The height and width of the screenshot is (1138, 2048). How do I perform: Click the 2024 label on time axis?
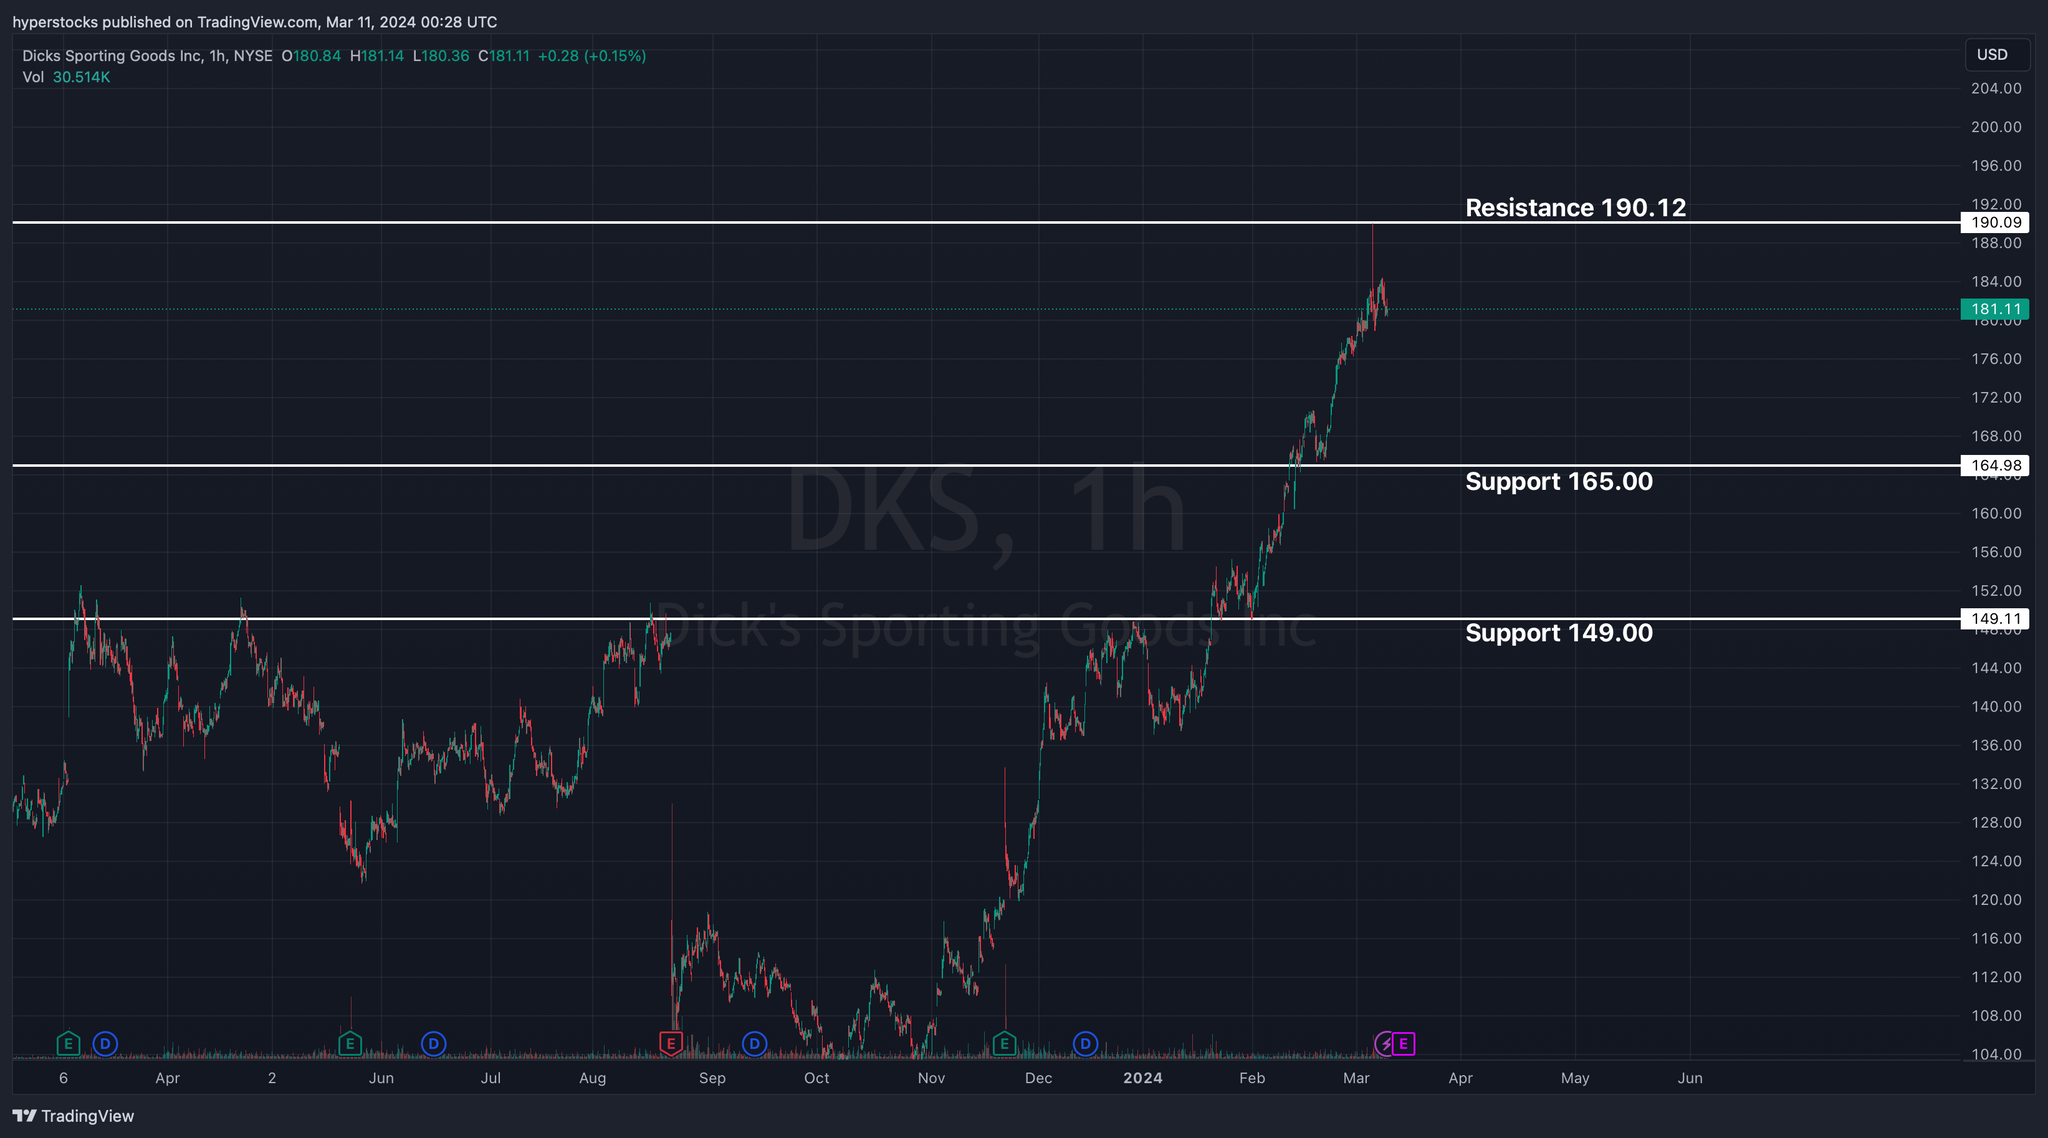(x=1143, y=1078)
